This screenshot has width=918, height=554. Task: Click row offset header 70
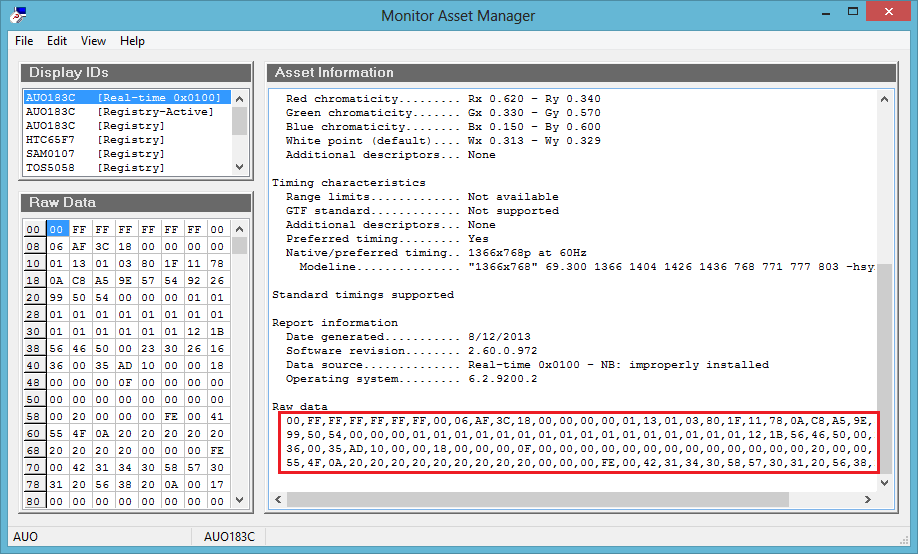34,467
